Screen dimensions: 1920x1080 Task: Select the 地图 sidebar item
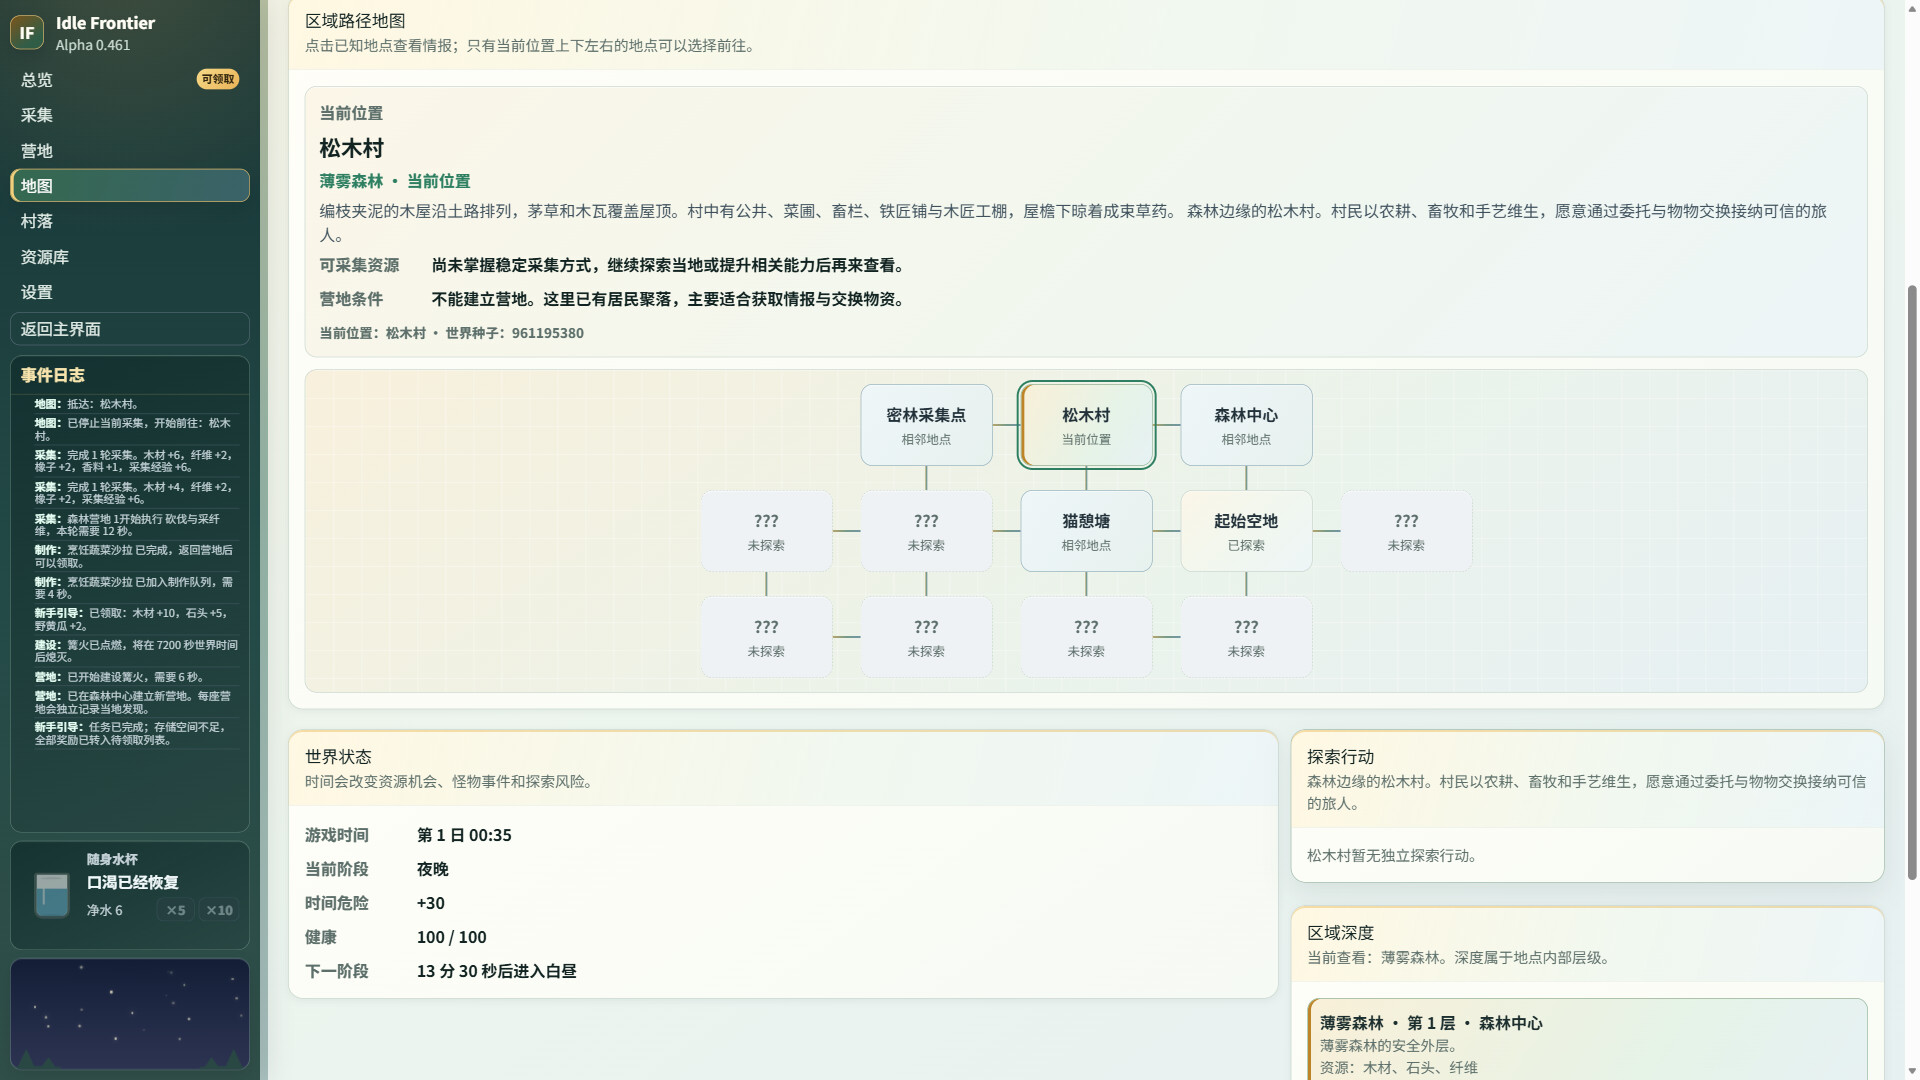pos(130,185)
